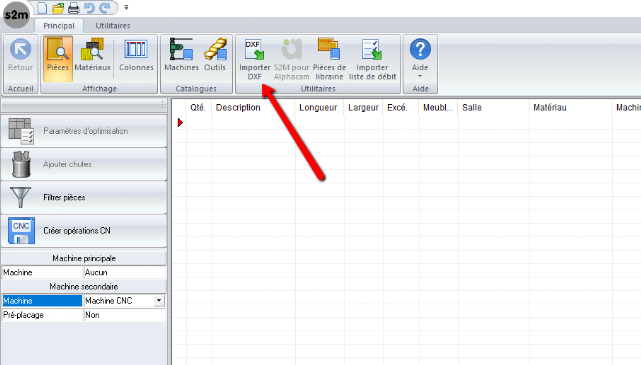This screenshot has width=641, height=365.
Task: Click Ajouter chutes button
Action: click(84, 164)
